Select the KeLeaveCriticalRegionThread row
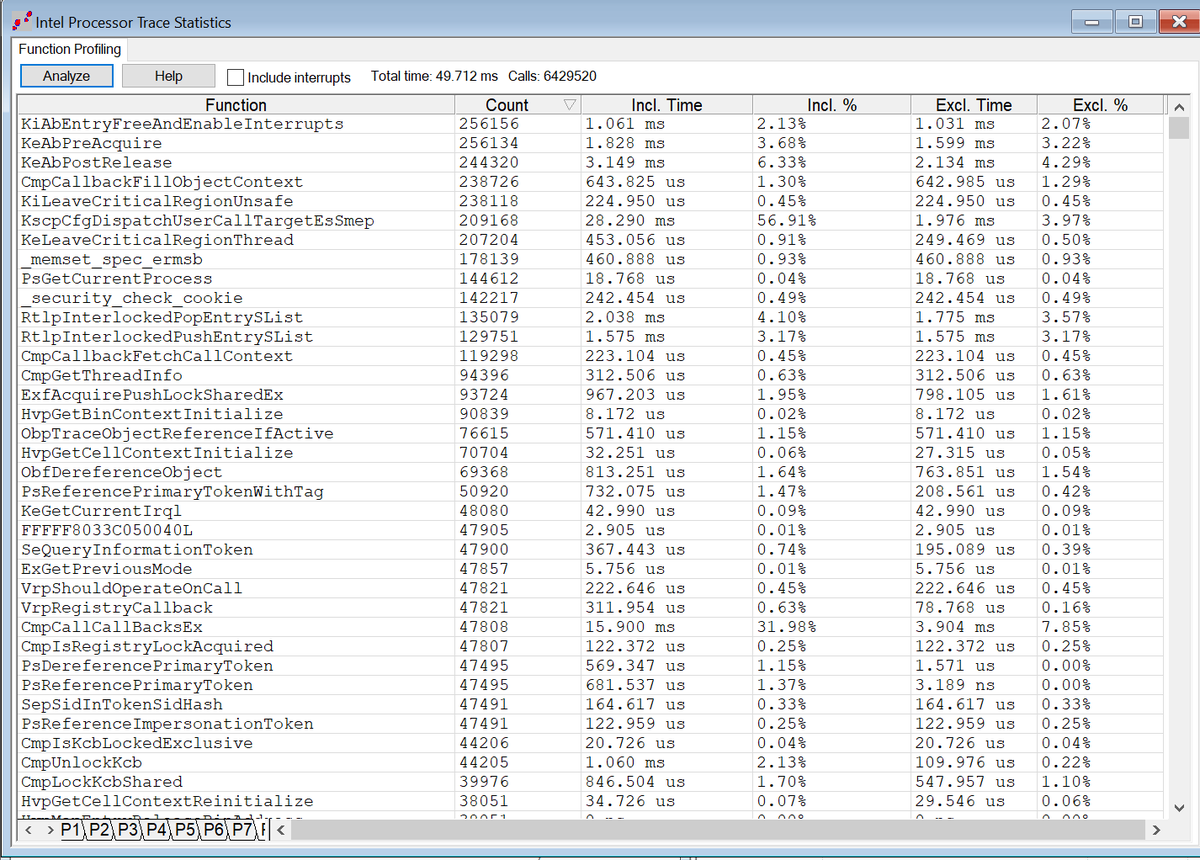Image resolution: width=1200 pixels, height=860 pixels. 592,240
